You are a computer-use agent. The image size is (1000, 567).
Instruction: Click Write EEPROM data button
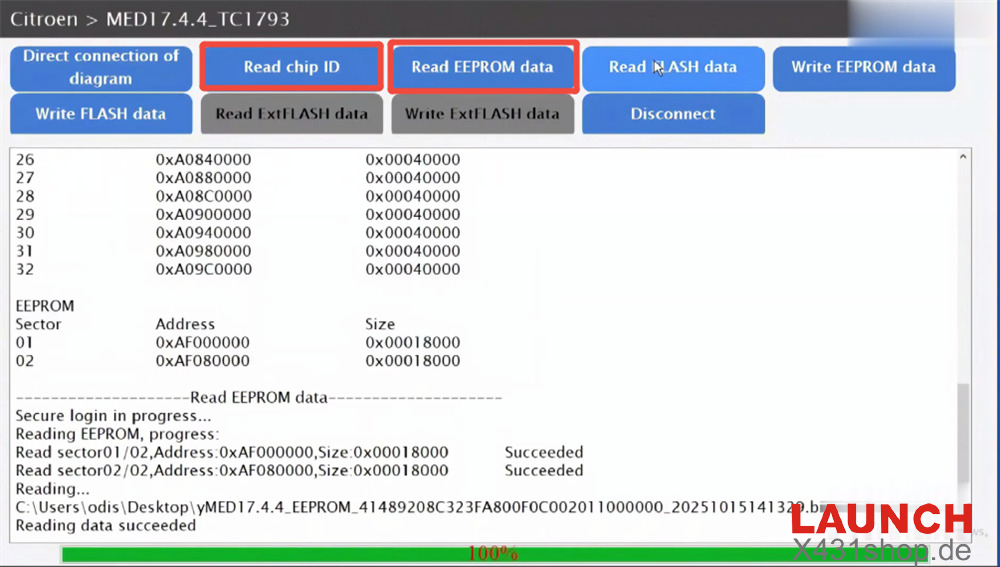point(864,68)
